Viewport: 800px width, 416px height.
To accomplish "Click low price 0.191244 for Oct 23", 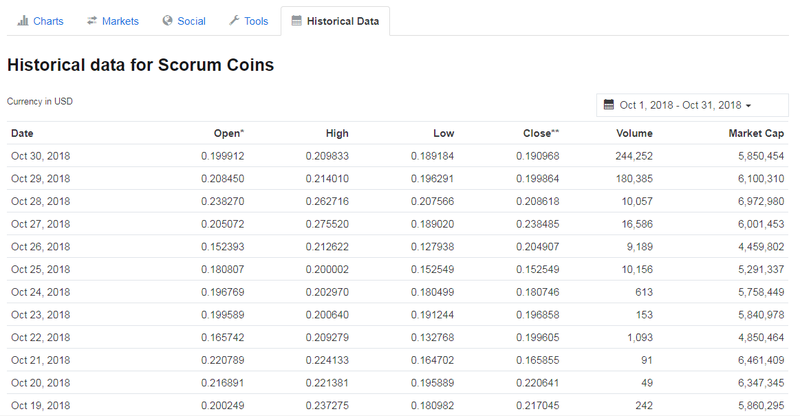I will pyautogui.click(x=432, y=315).
